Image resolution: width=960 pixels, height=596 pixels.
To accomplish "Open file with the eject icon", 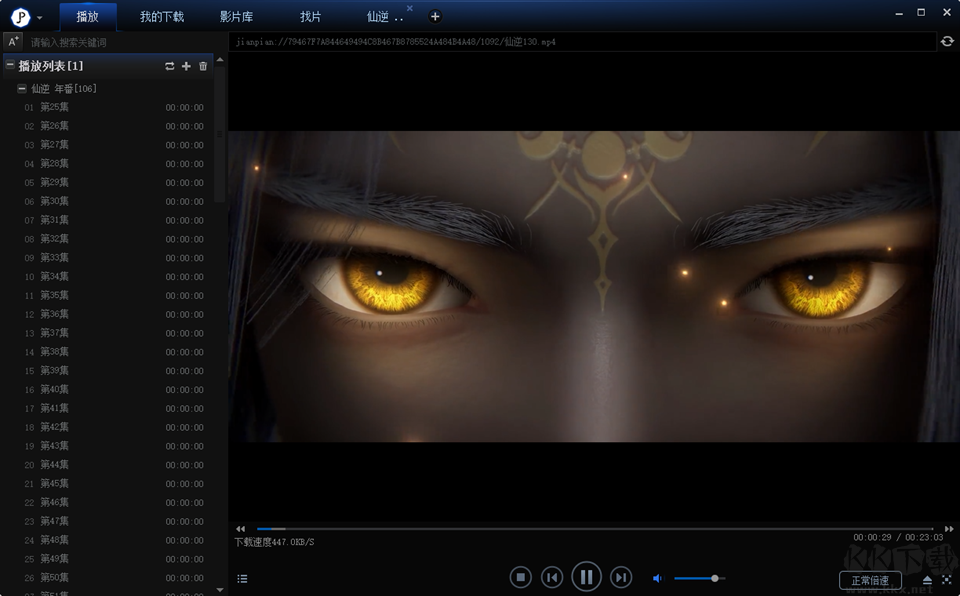I will click(927, 579).
